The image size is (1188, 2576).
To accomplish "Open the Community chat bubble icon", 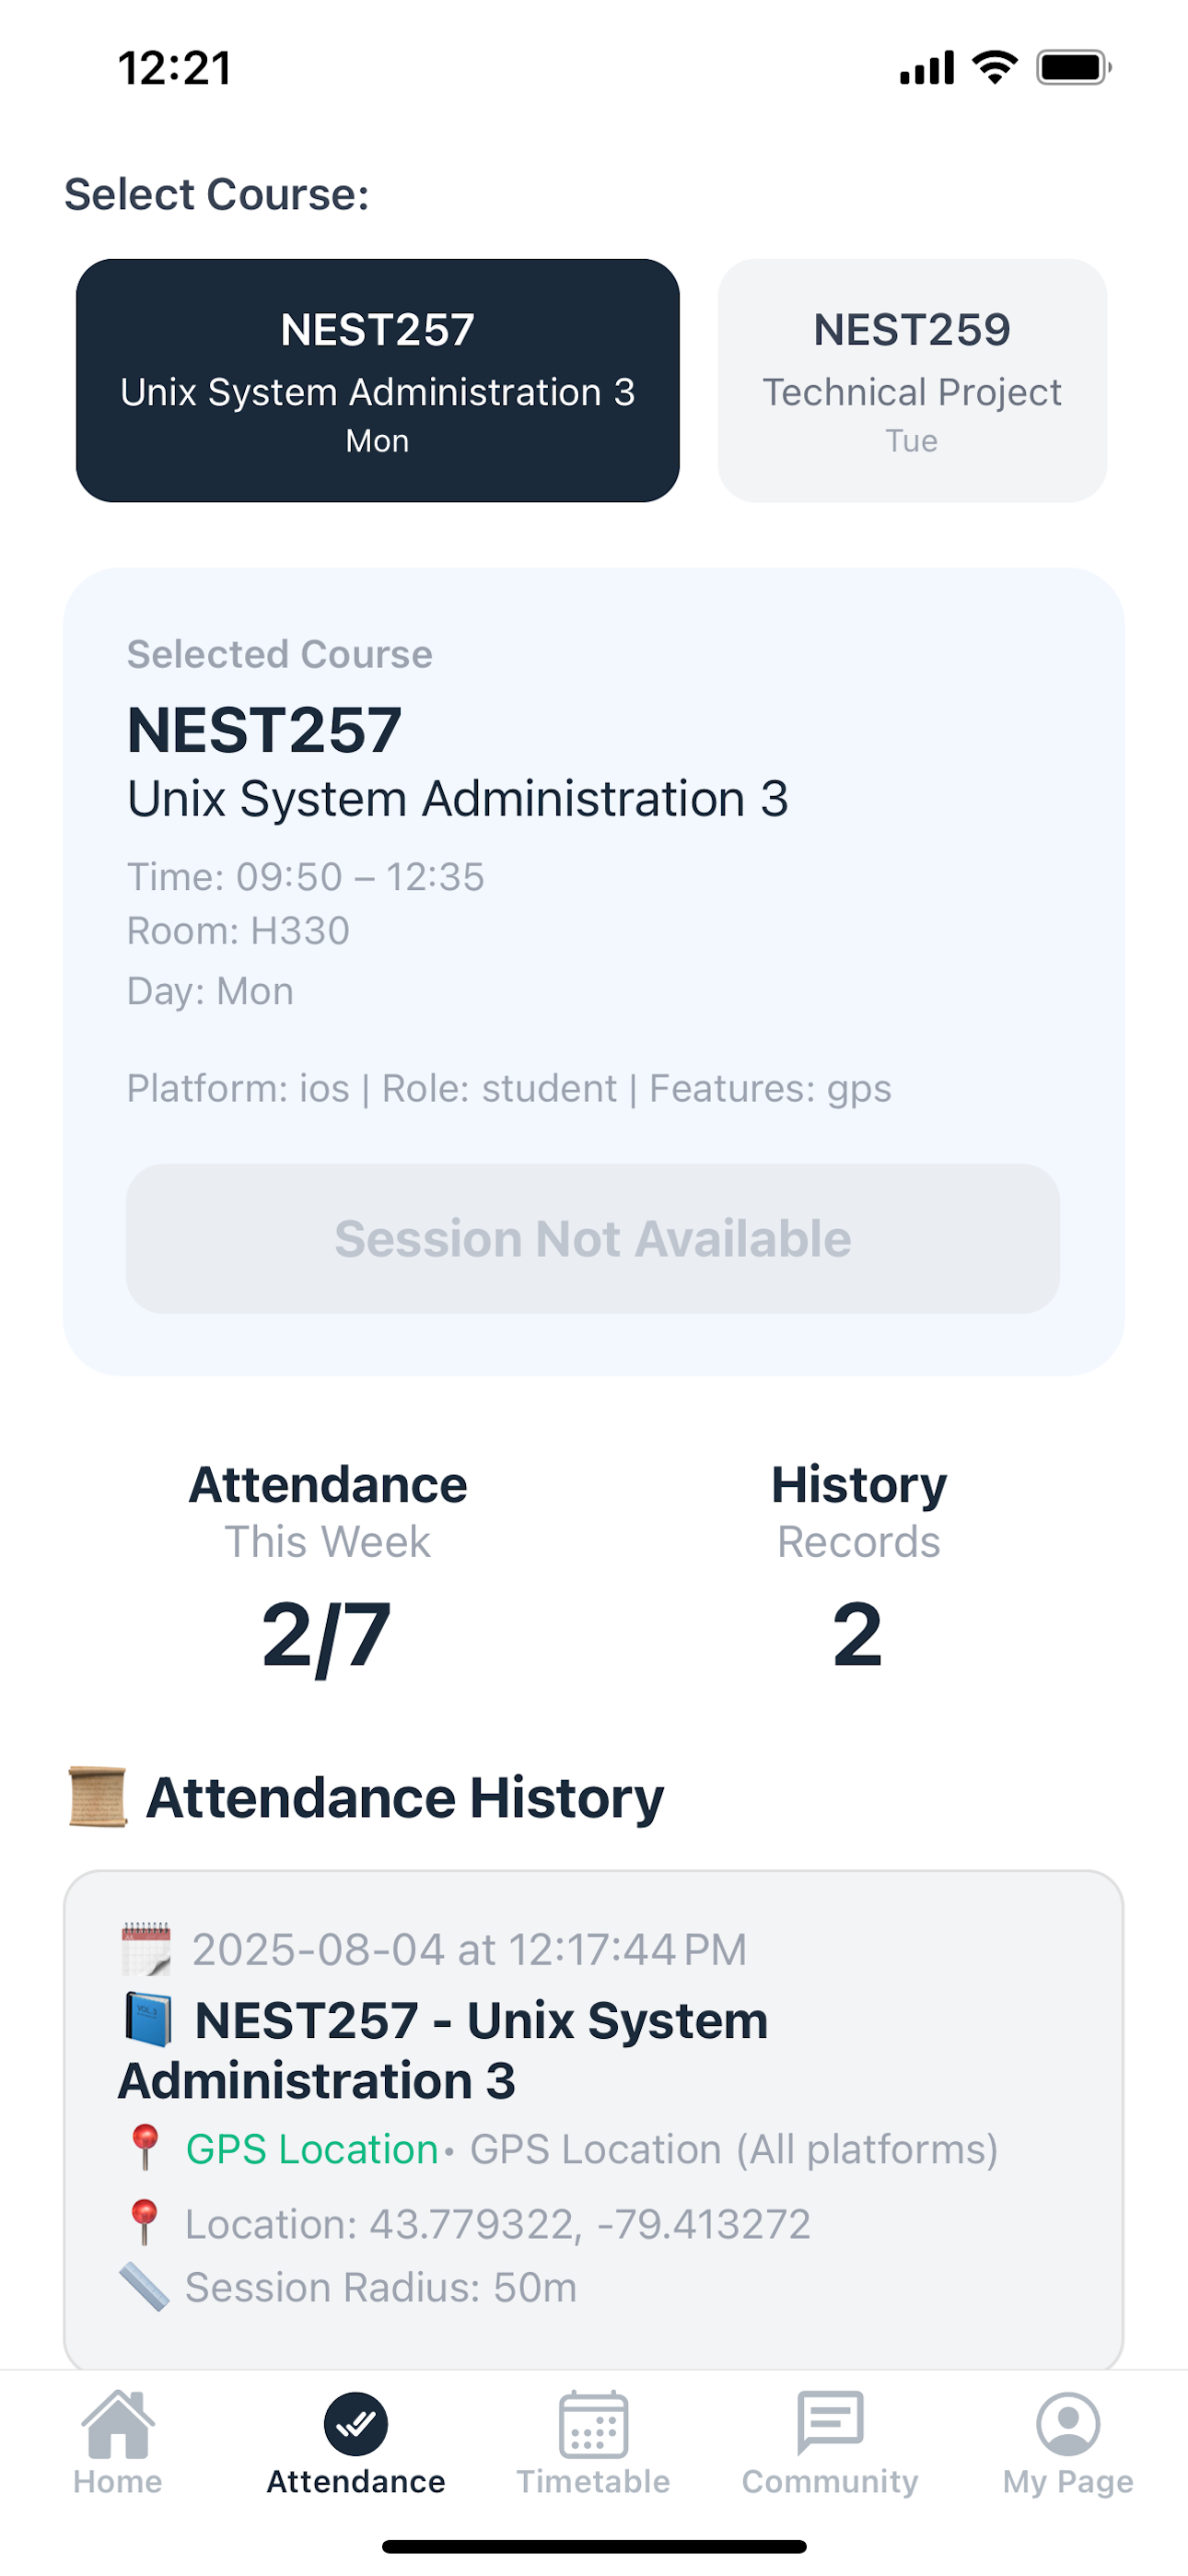I will 830,2422.
